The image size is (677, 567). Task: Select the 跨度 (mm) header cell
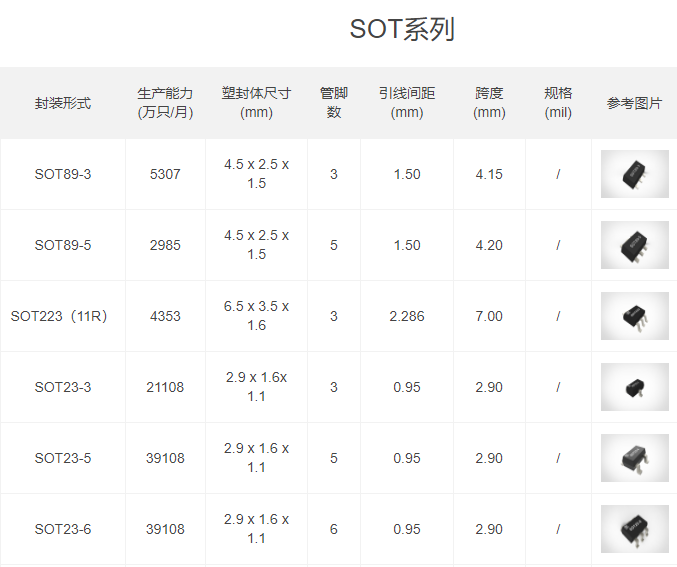pos(489,103)
